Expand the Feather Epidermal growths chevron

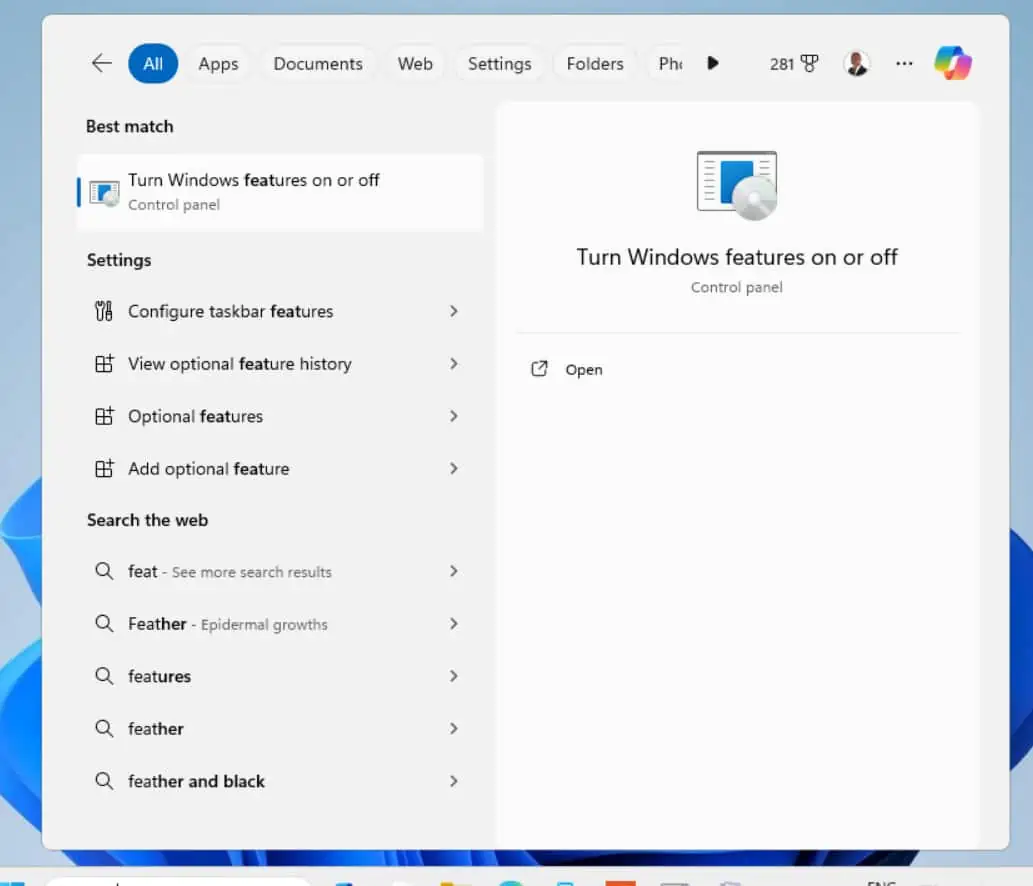(453, 624)
